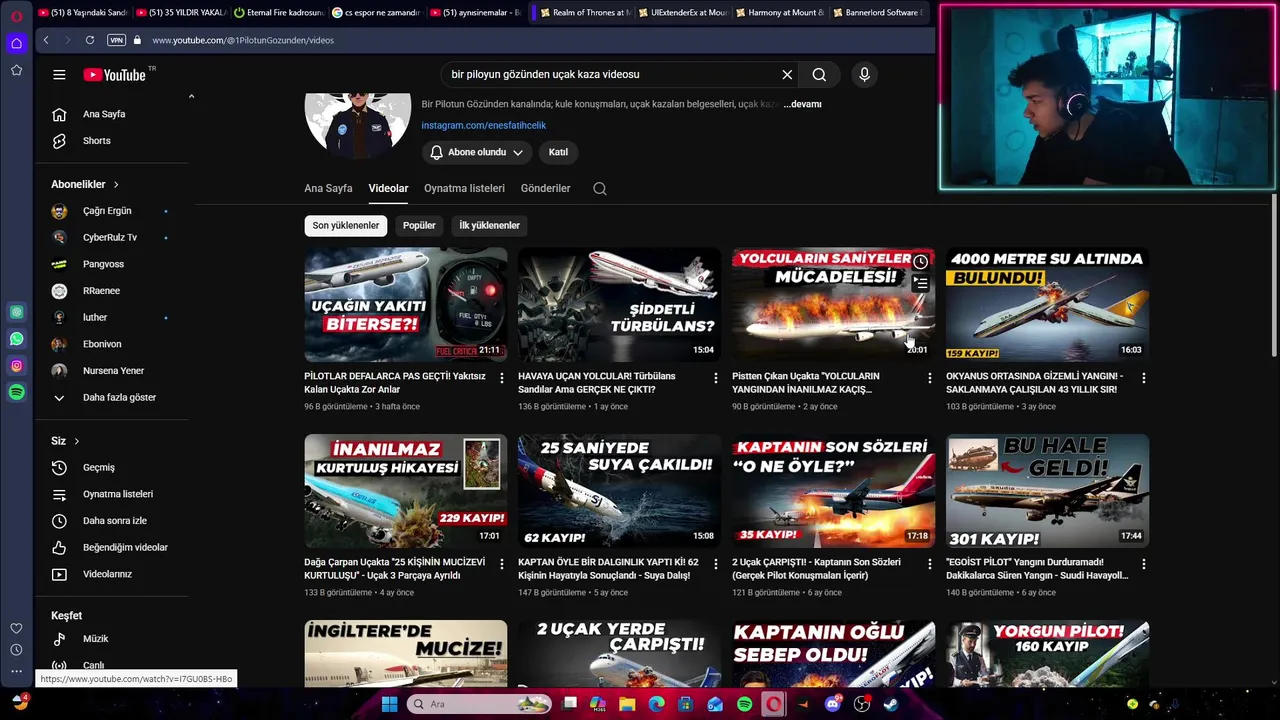Open options menu for 2 Uçak ÇARPIŞTI video
This screenshot has width=1280, height=720.
point(930,564)
